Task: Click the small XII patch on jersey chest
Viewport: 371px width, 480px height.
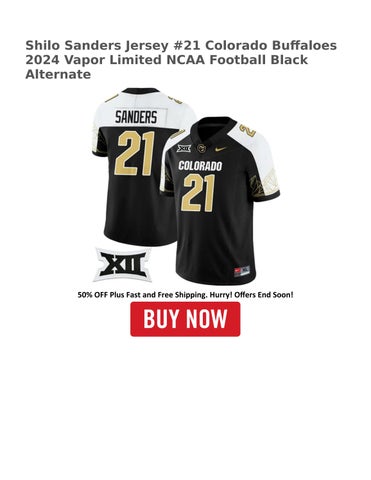Action: [184, 148]
